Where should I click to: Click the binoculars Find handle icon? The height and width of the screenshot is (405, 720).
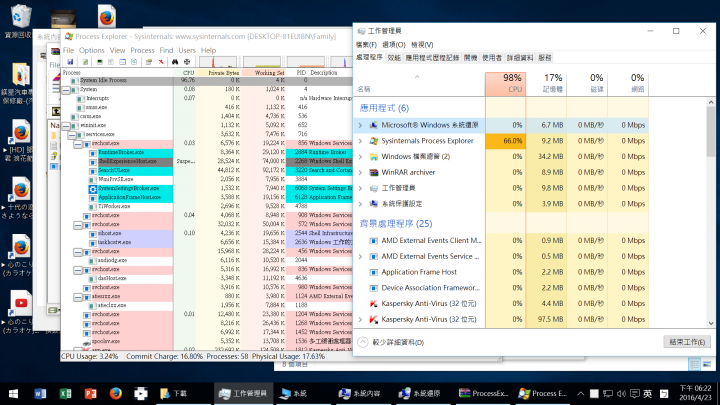point(175,62)
